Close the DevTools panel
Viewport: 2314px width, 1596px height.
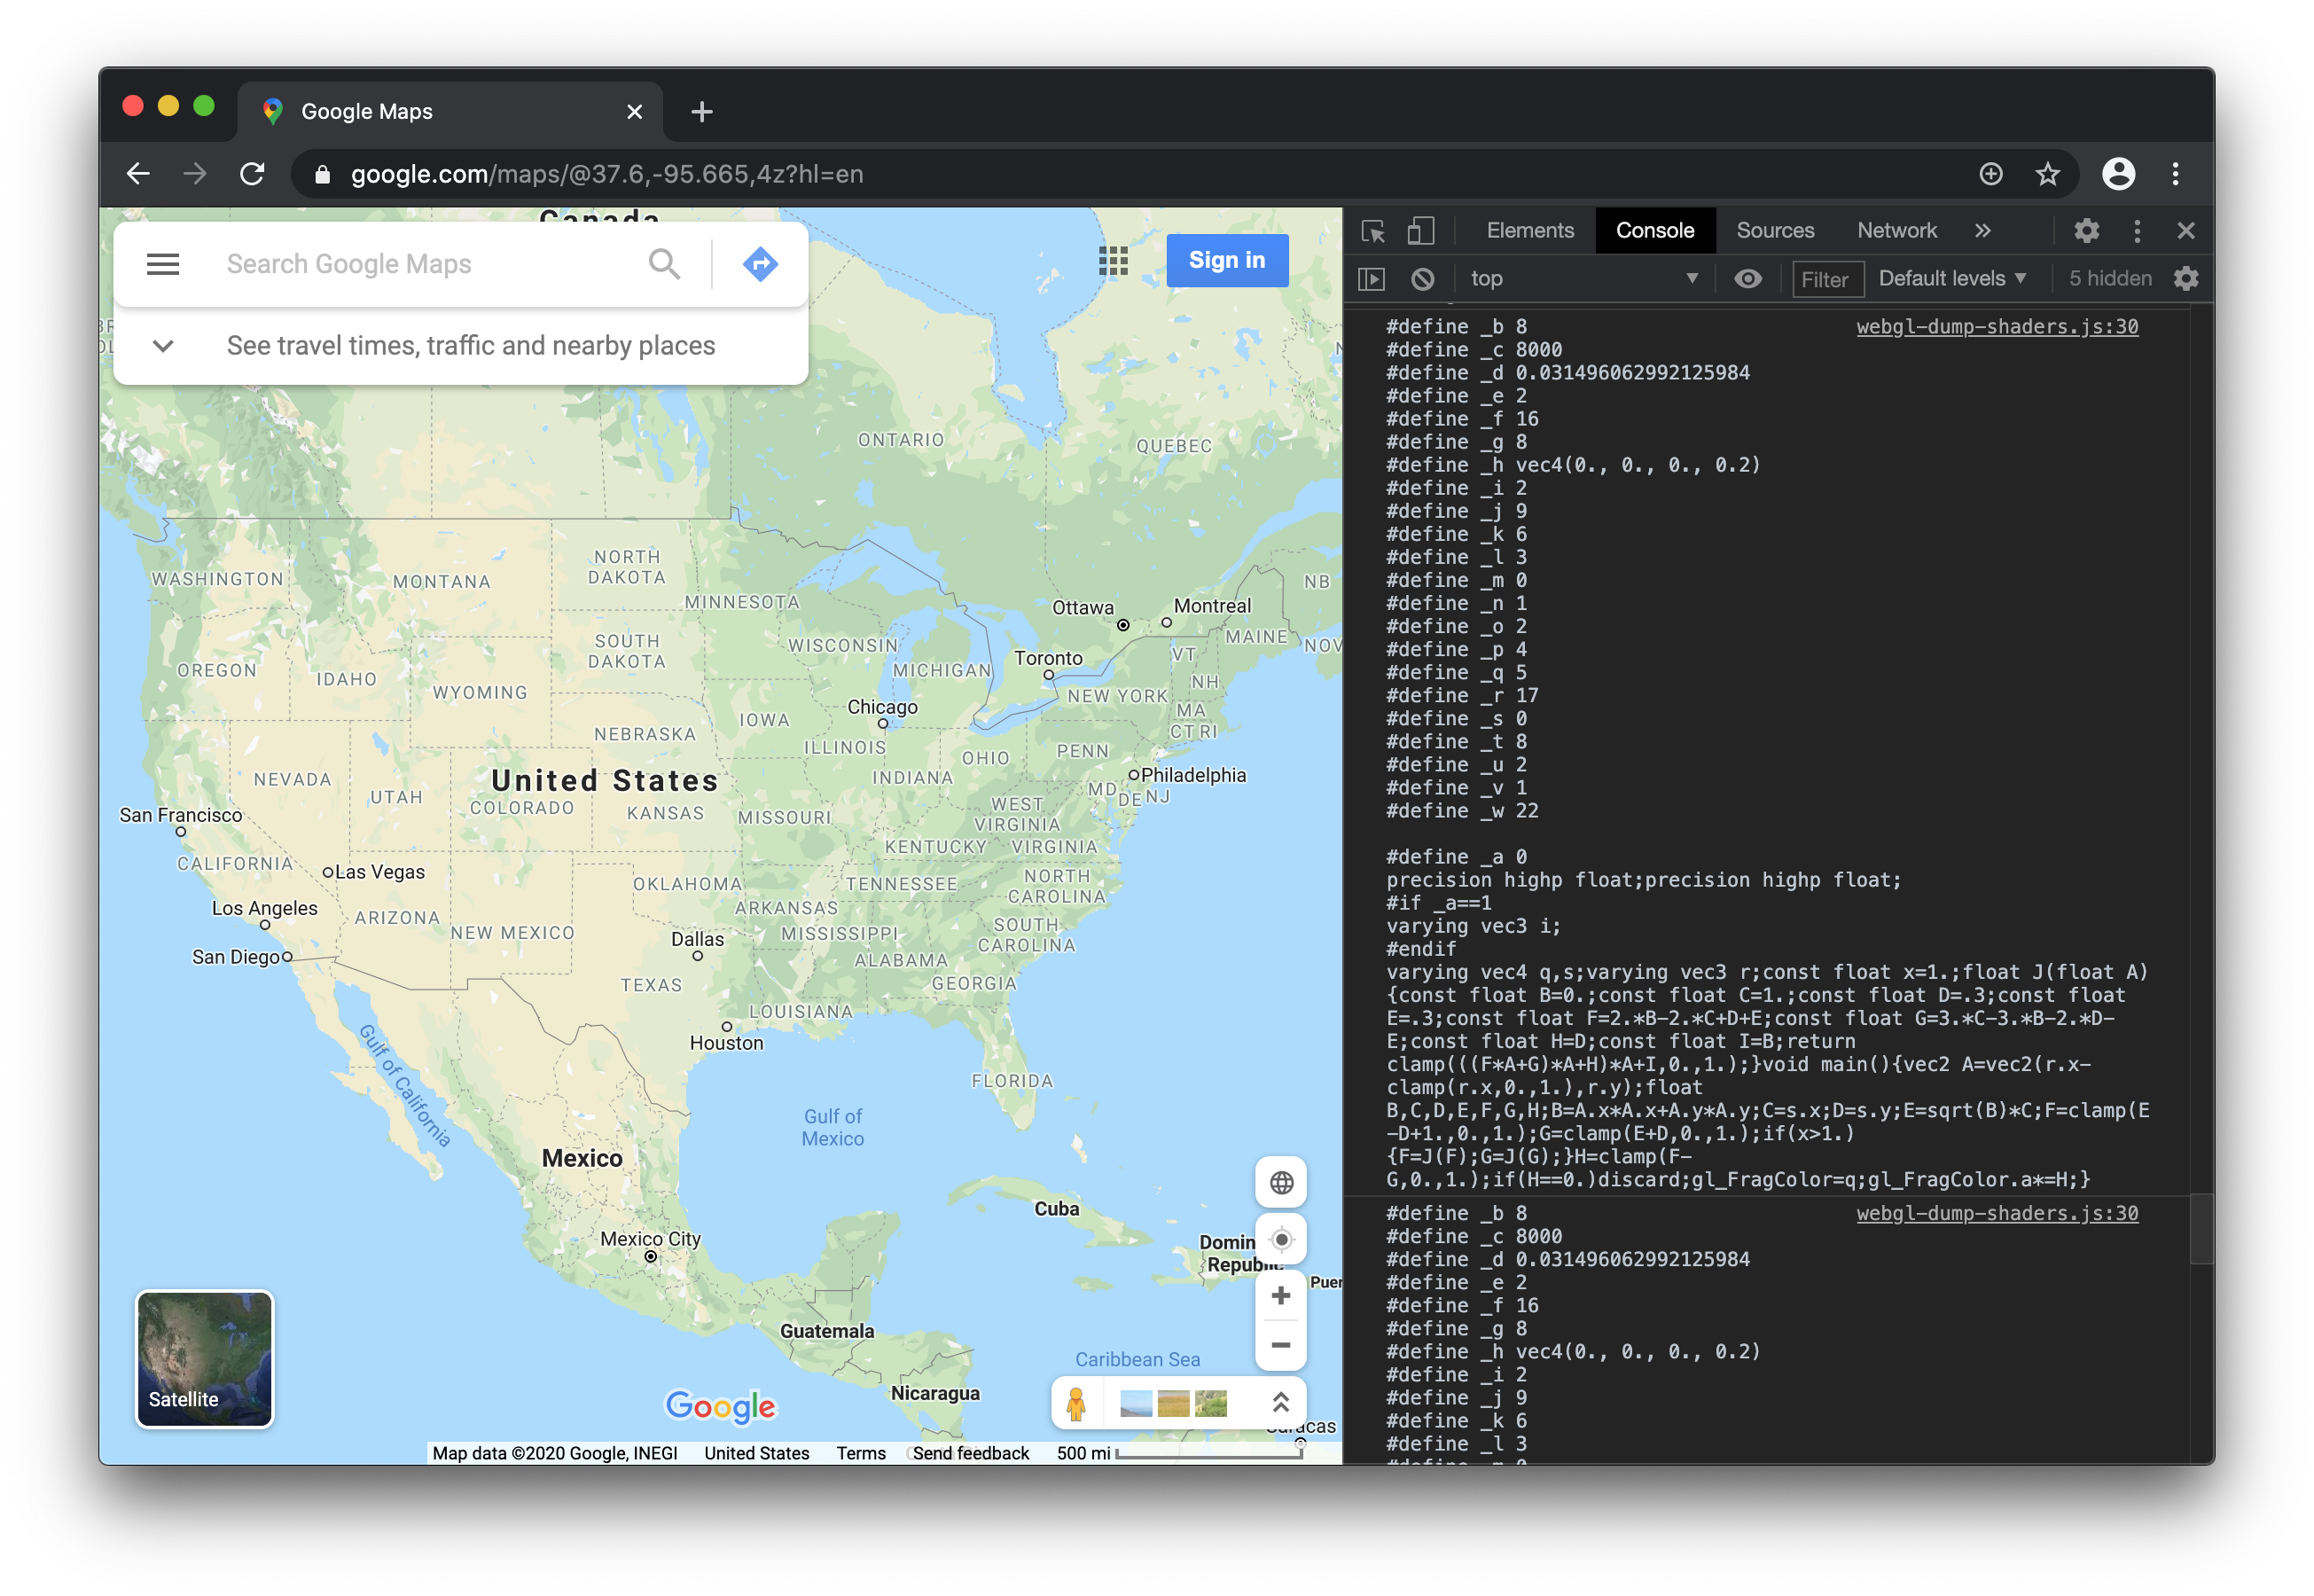(2186, 231)
